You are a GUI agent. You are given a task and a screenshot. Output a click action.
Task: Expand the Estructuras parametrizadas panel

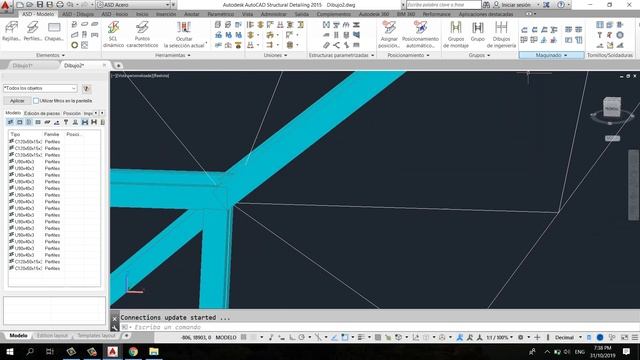[x=341, y=55]
